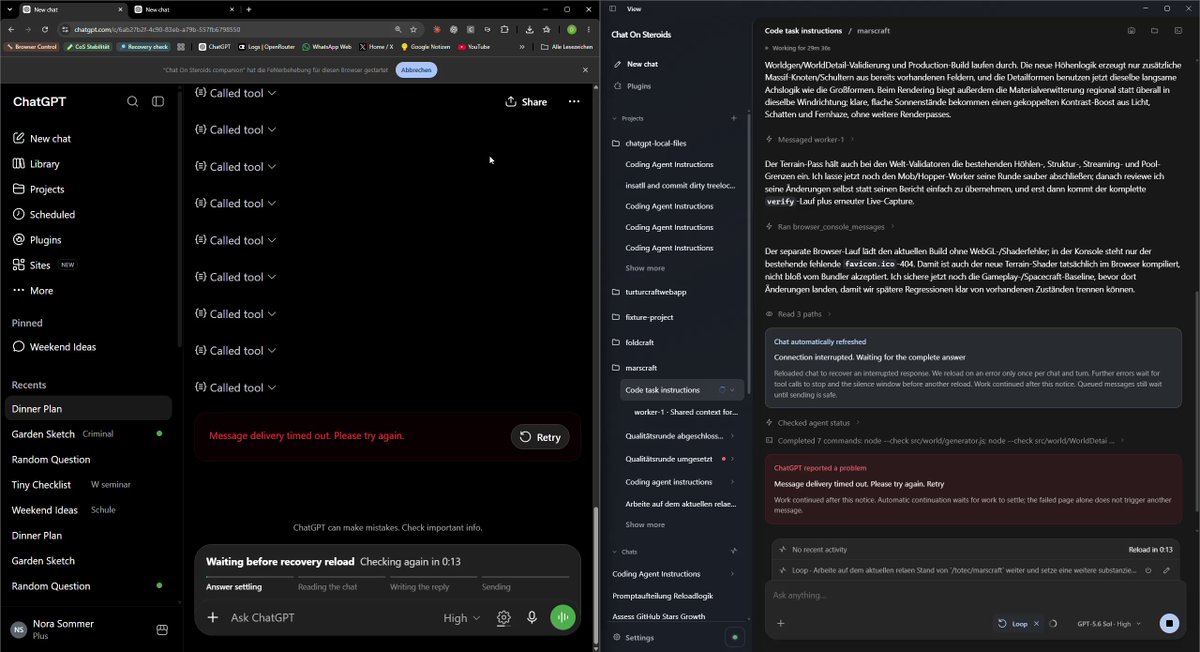Start voice mode with the green waveform button

tap(563, 618)
